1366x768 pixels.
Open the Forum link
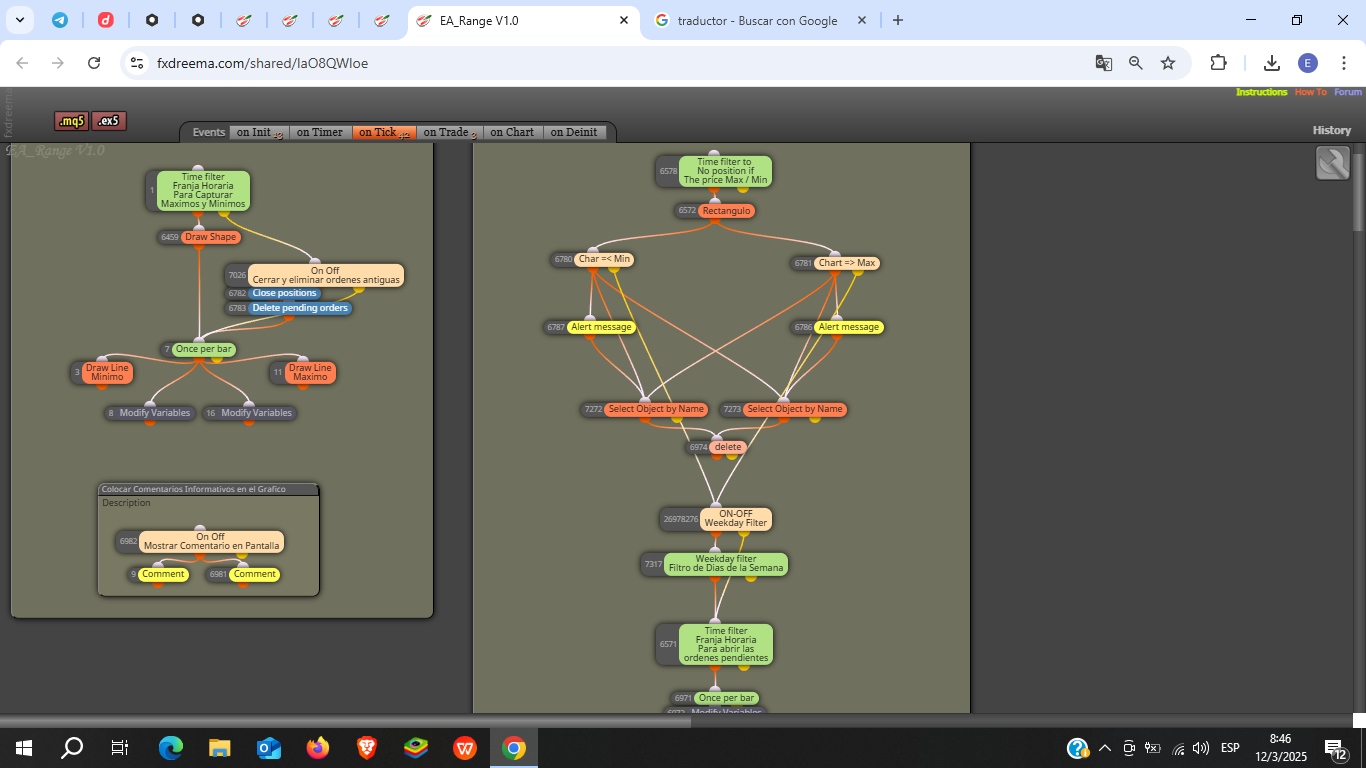tap(1348, 92)
